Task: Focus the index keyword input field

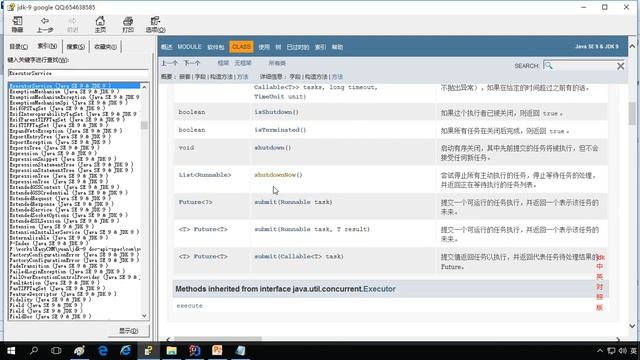Action: pos(78,73)
